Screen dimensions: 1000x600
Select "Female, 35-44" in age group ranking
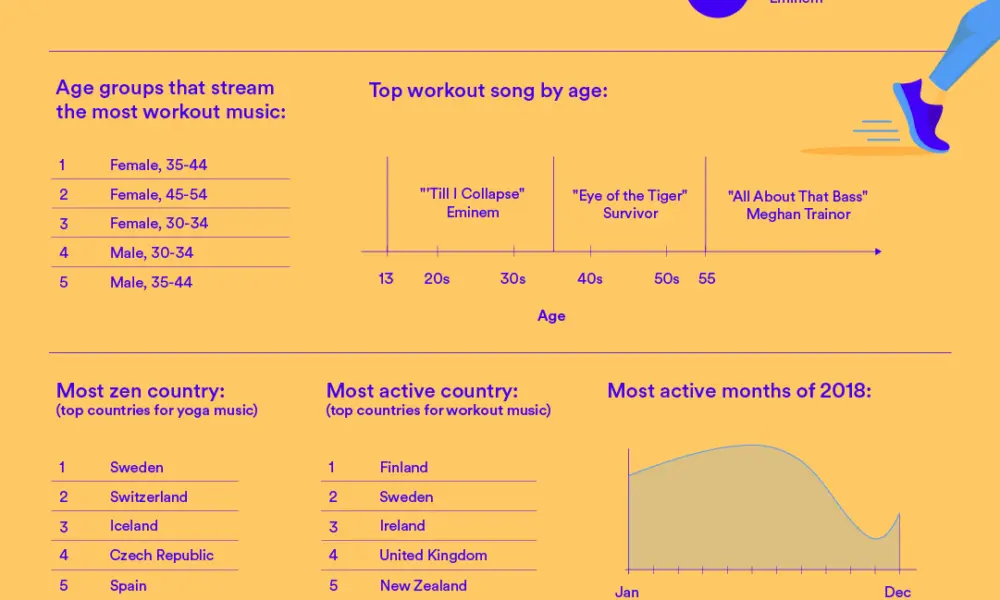point(158,165)
